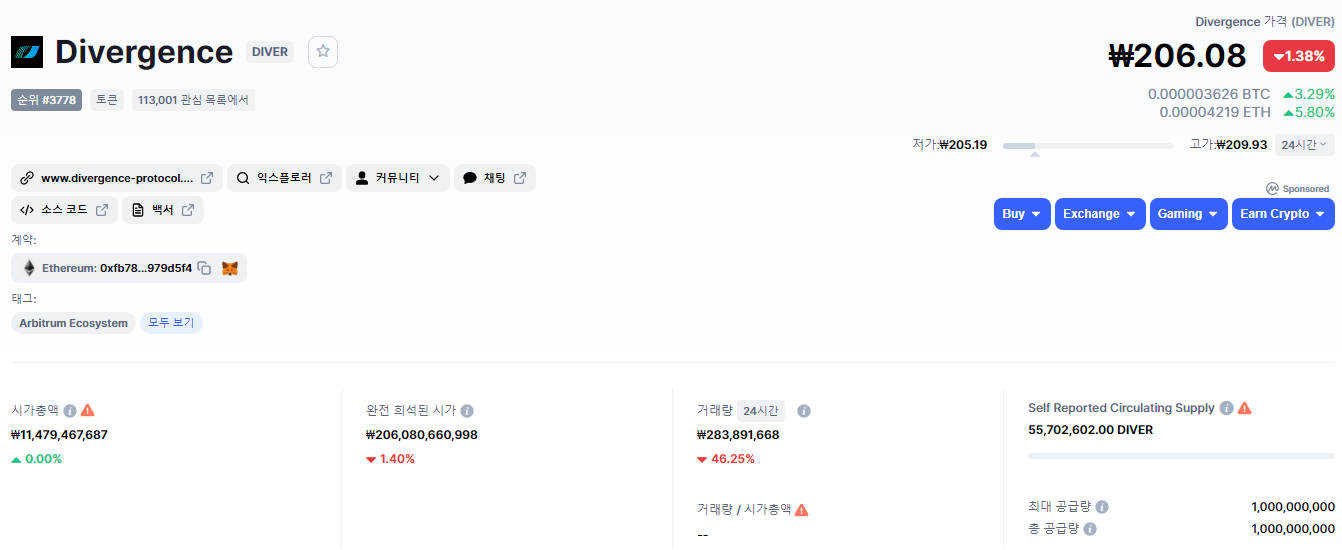Show info icon for 총 공급량
This screenshot has width=1342, height=550.
[x=1090, y=529]
